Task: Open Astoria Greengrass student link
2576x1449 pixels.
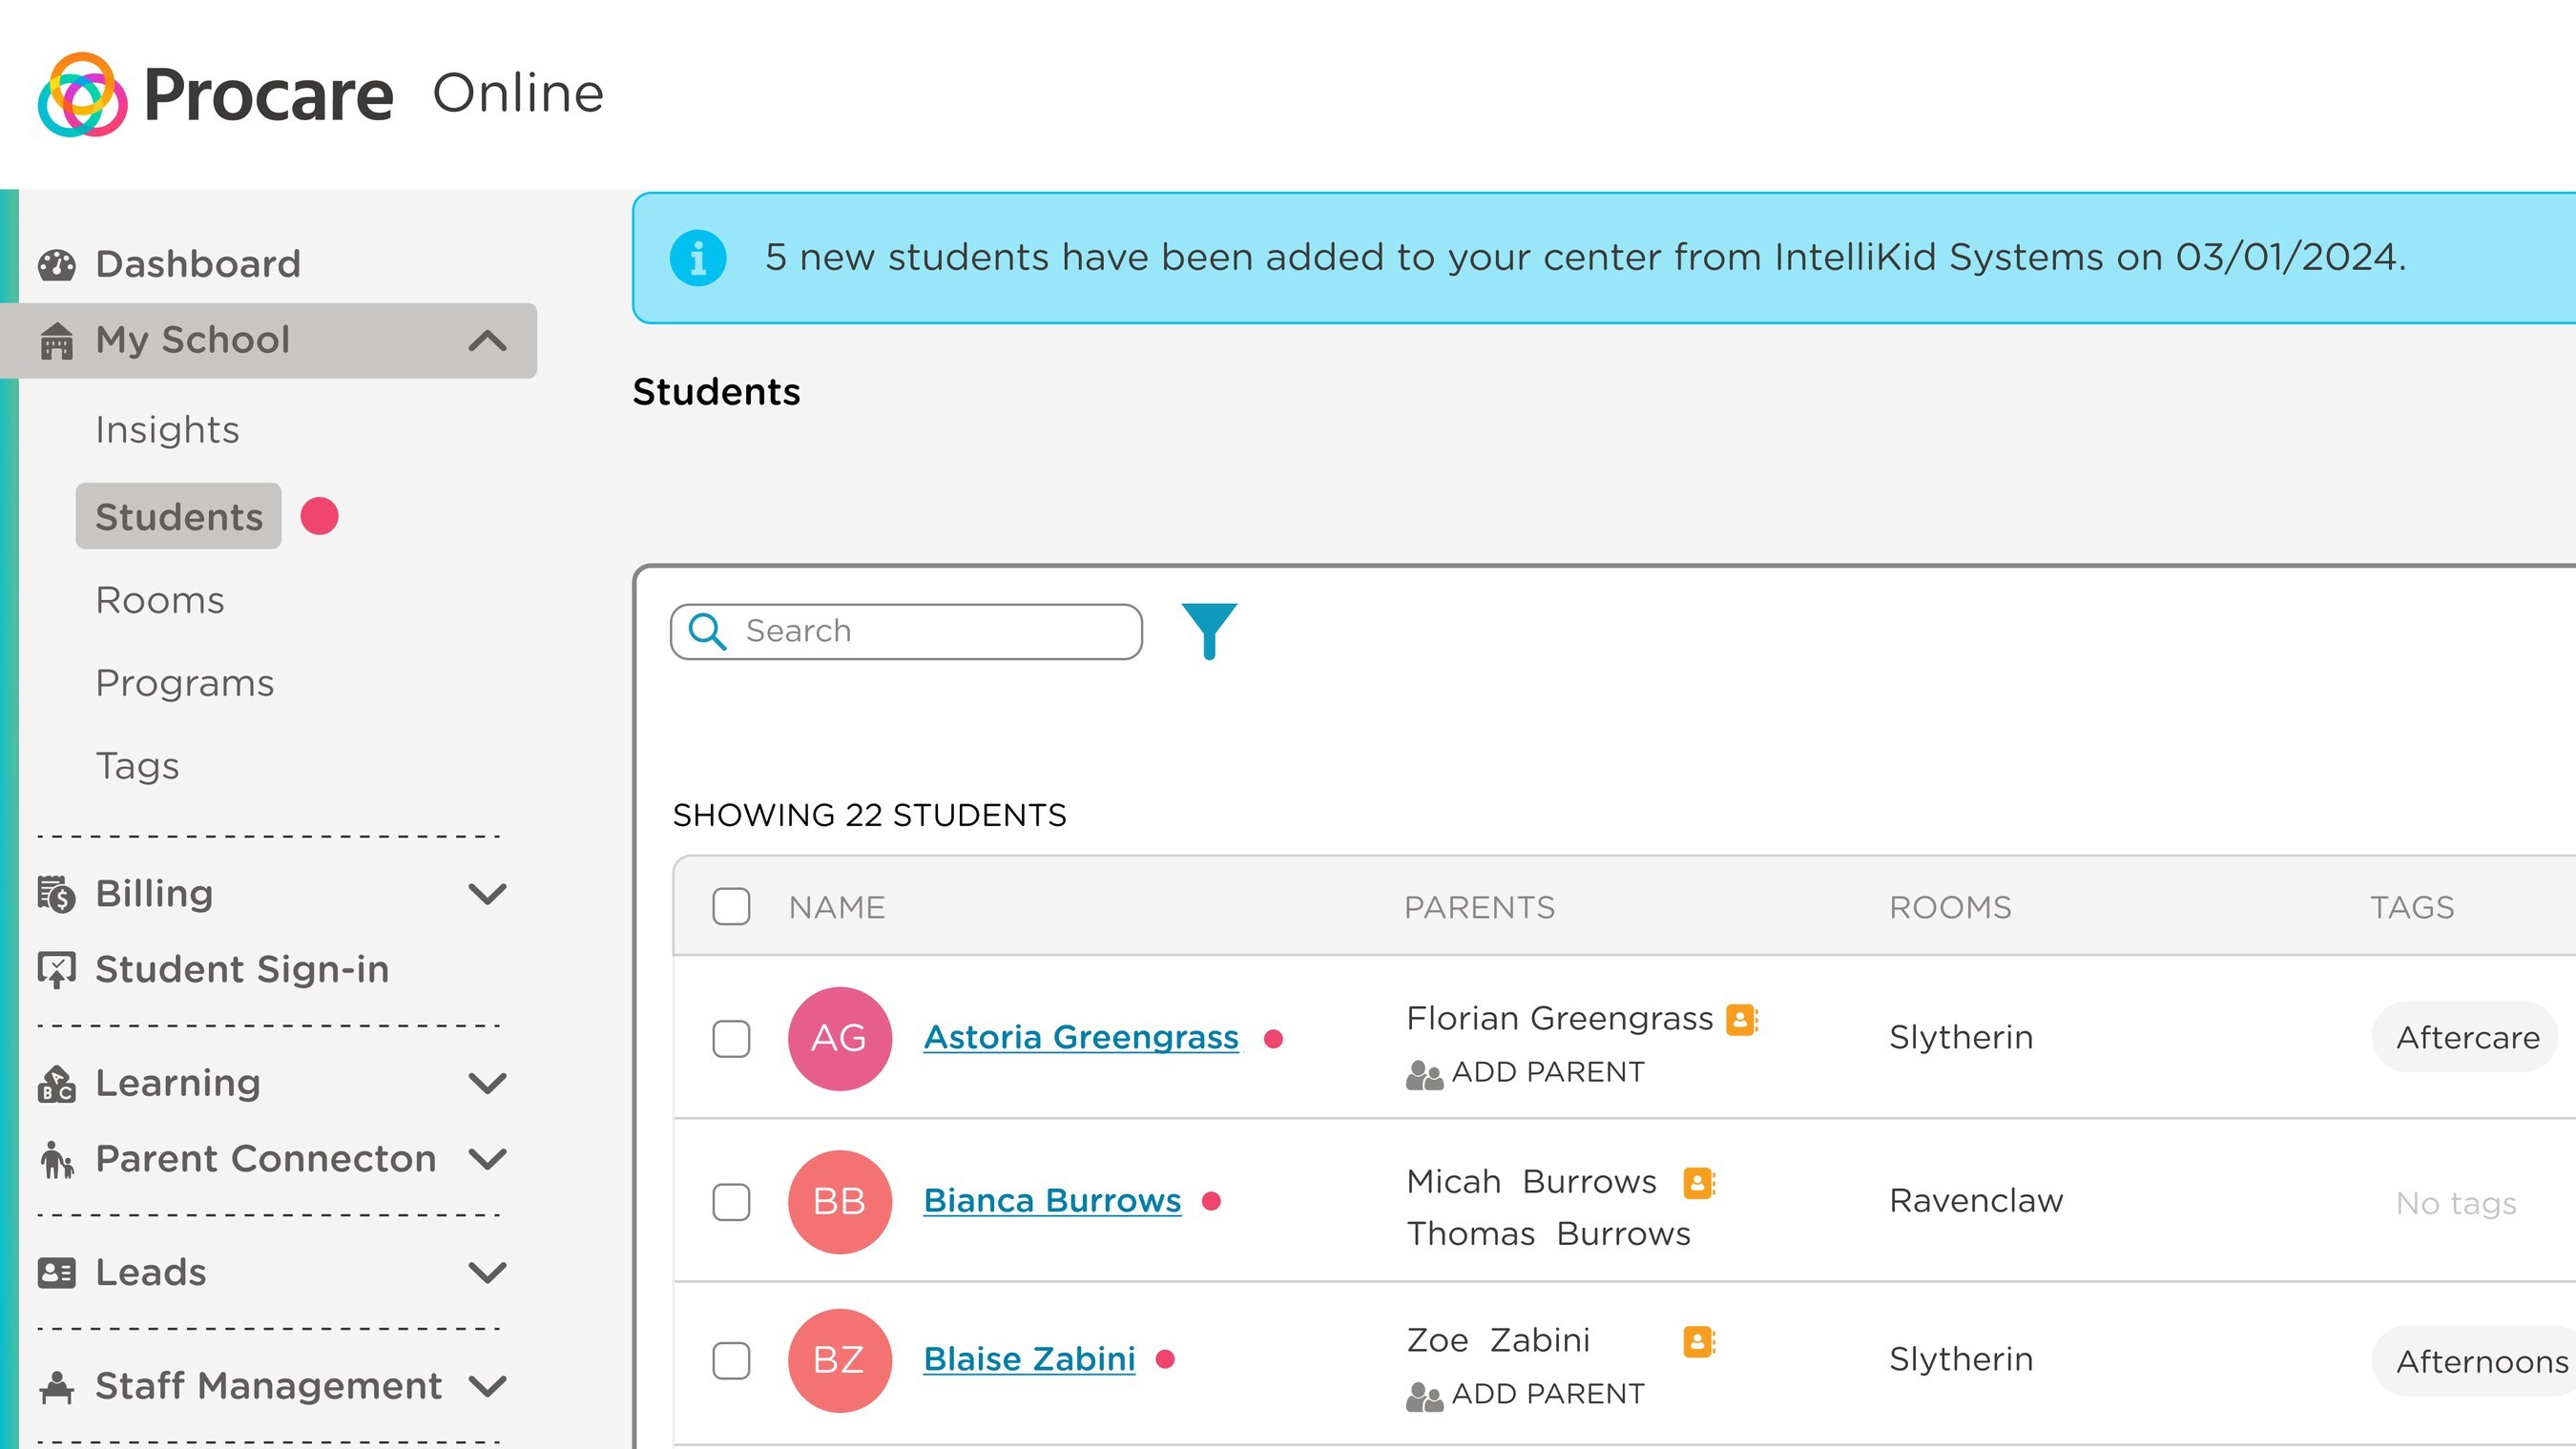Action: pos(1080,1037)
